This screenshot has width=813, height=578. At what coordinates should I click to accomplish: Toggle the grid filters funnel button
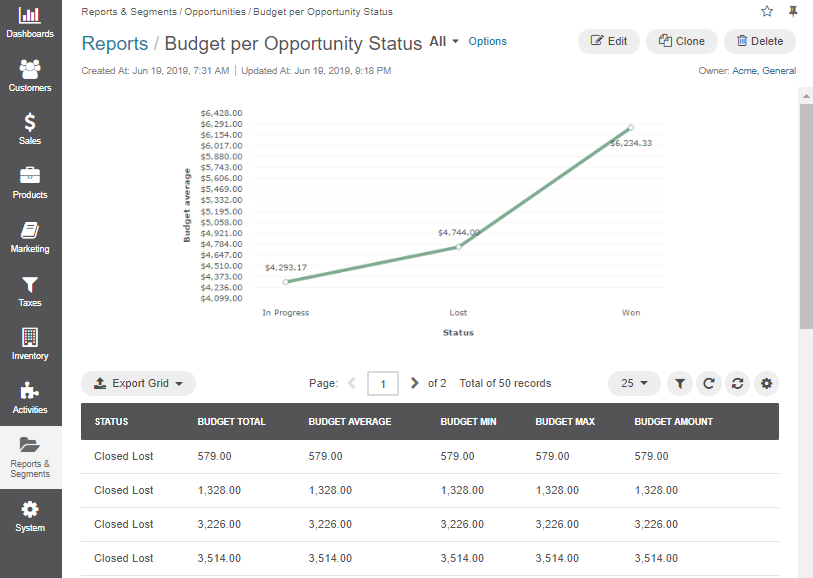click(x=680, y=384)
